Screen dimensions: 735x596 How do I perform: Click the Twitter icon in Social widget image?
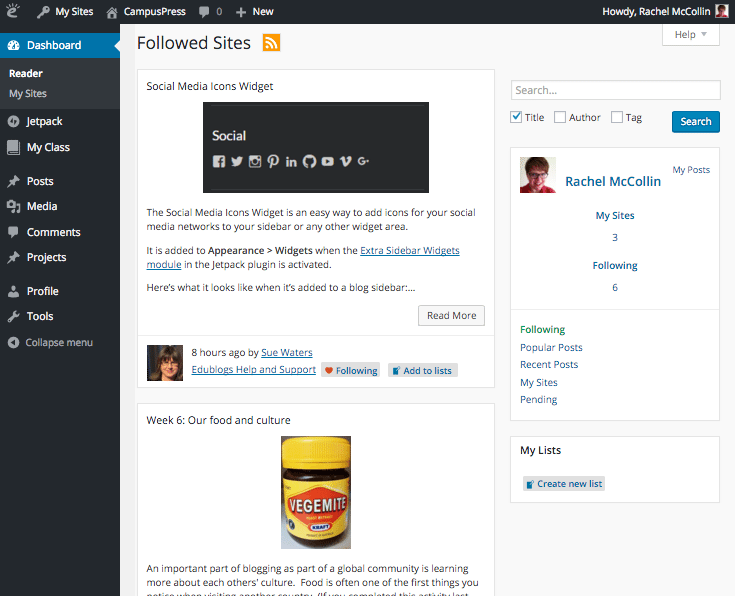237,161
